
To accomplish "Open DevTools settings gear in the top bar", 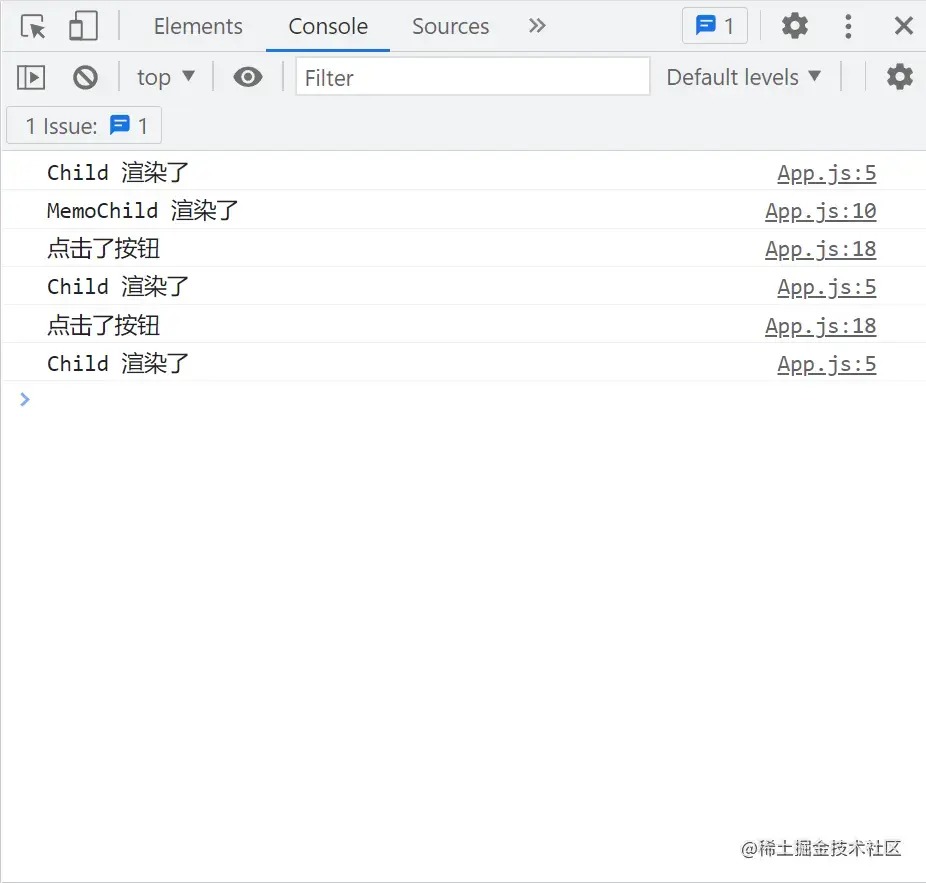I will (x=794, y=26).
